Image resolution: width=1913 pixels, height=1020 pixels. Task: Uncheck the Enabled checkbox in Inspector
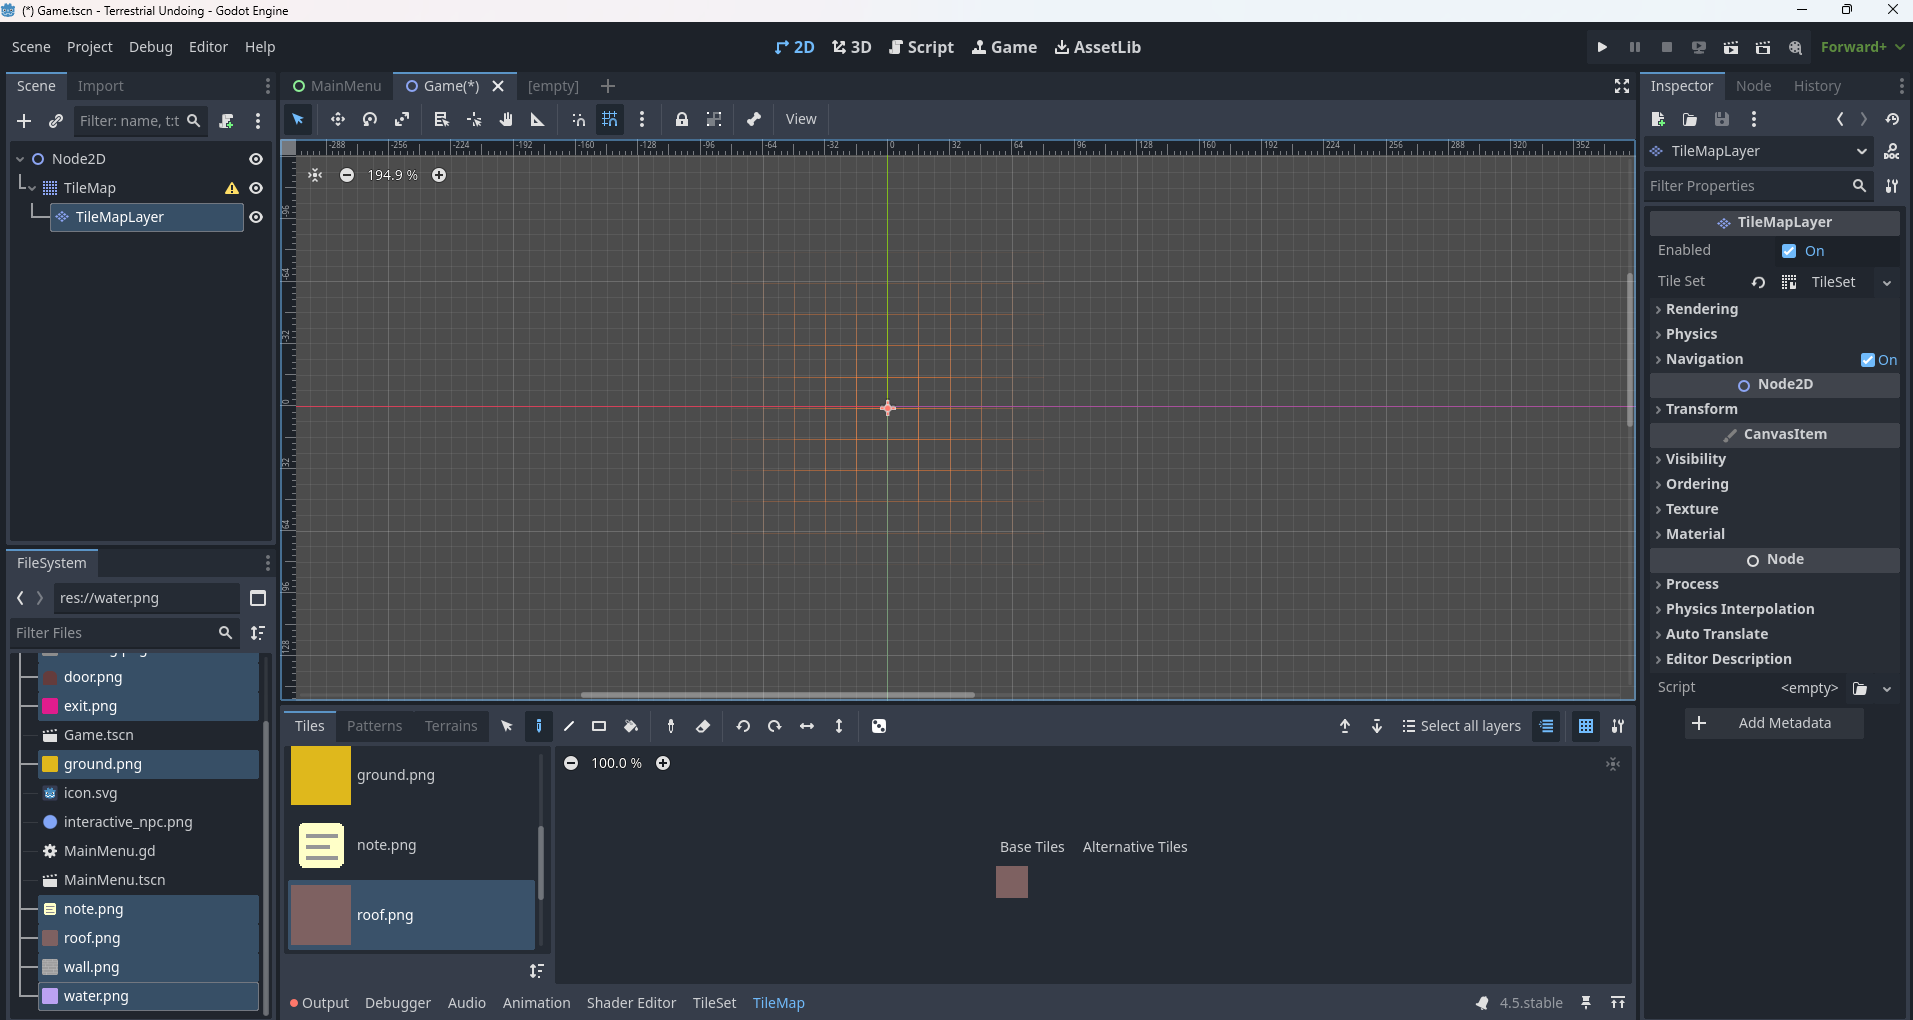1789,251
